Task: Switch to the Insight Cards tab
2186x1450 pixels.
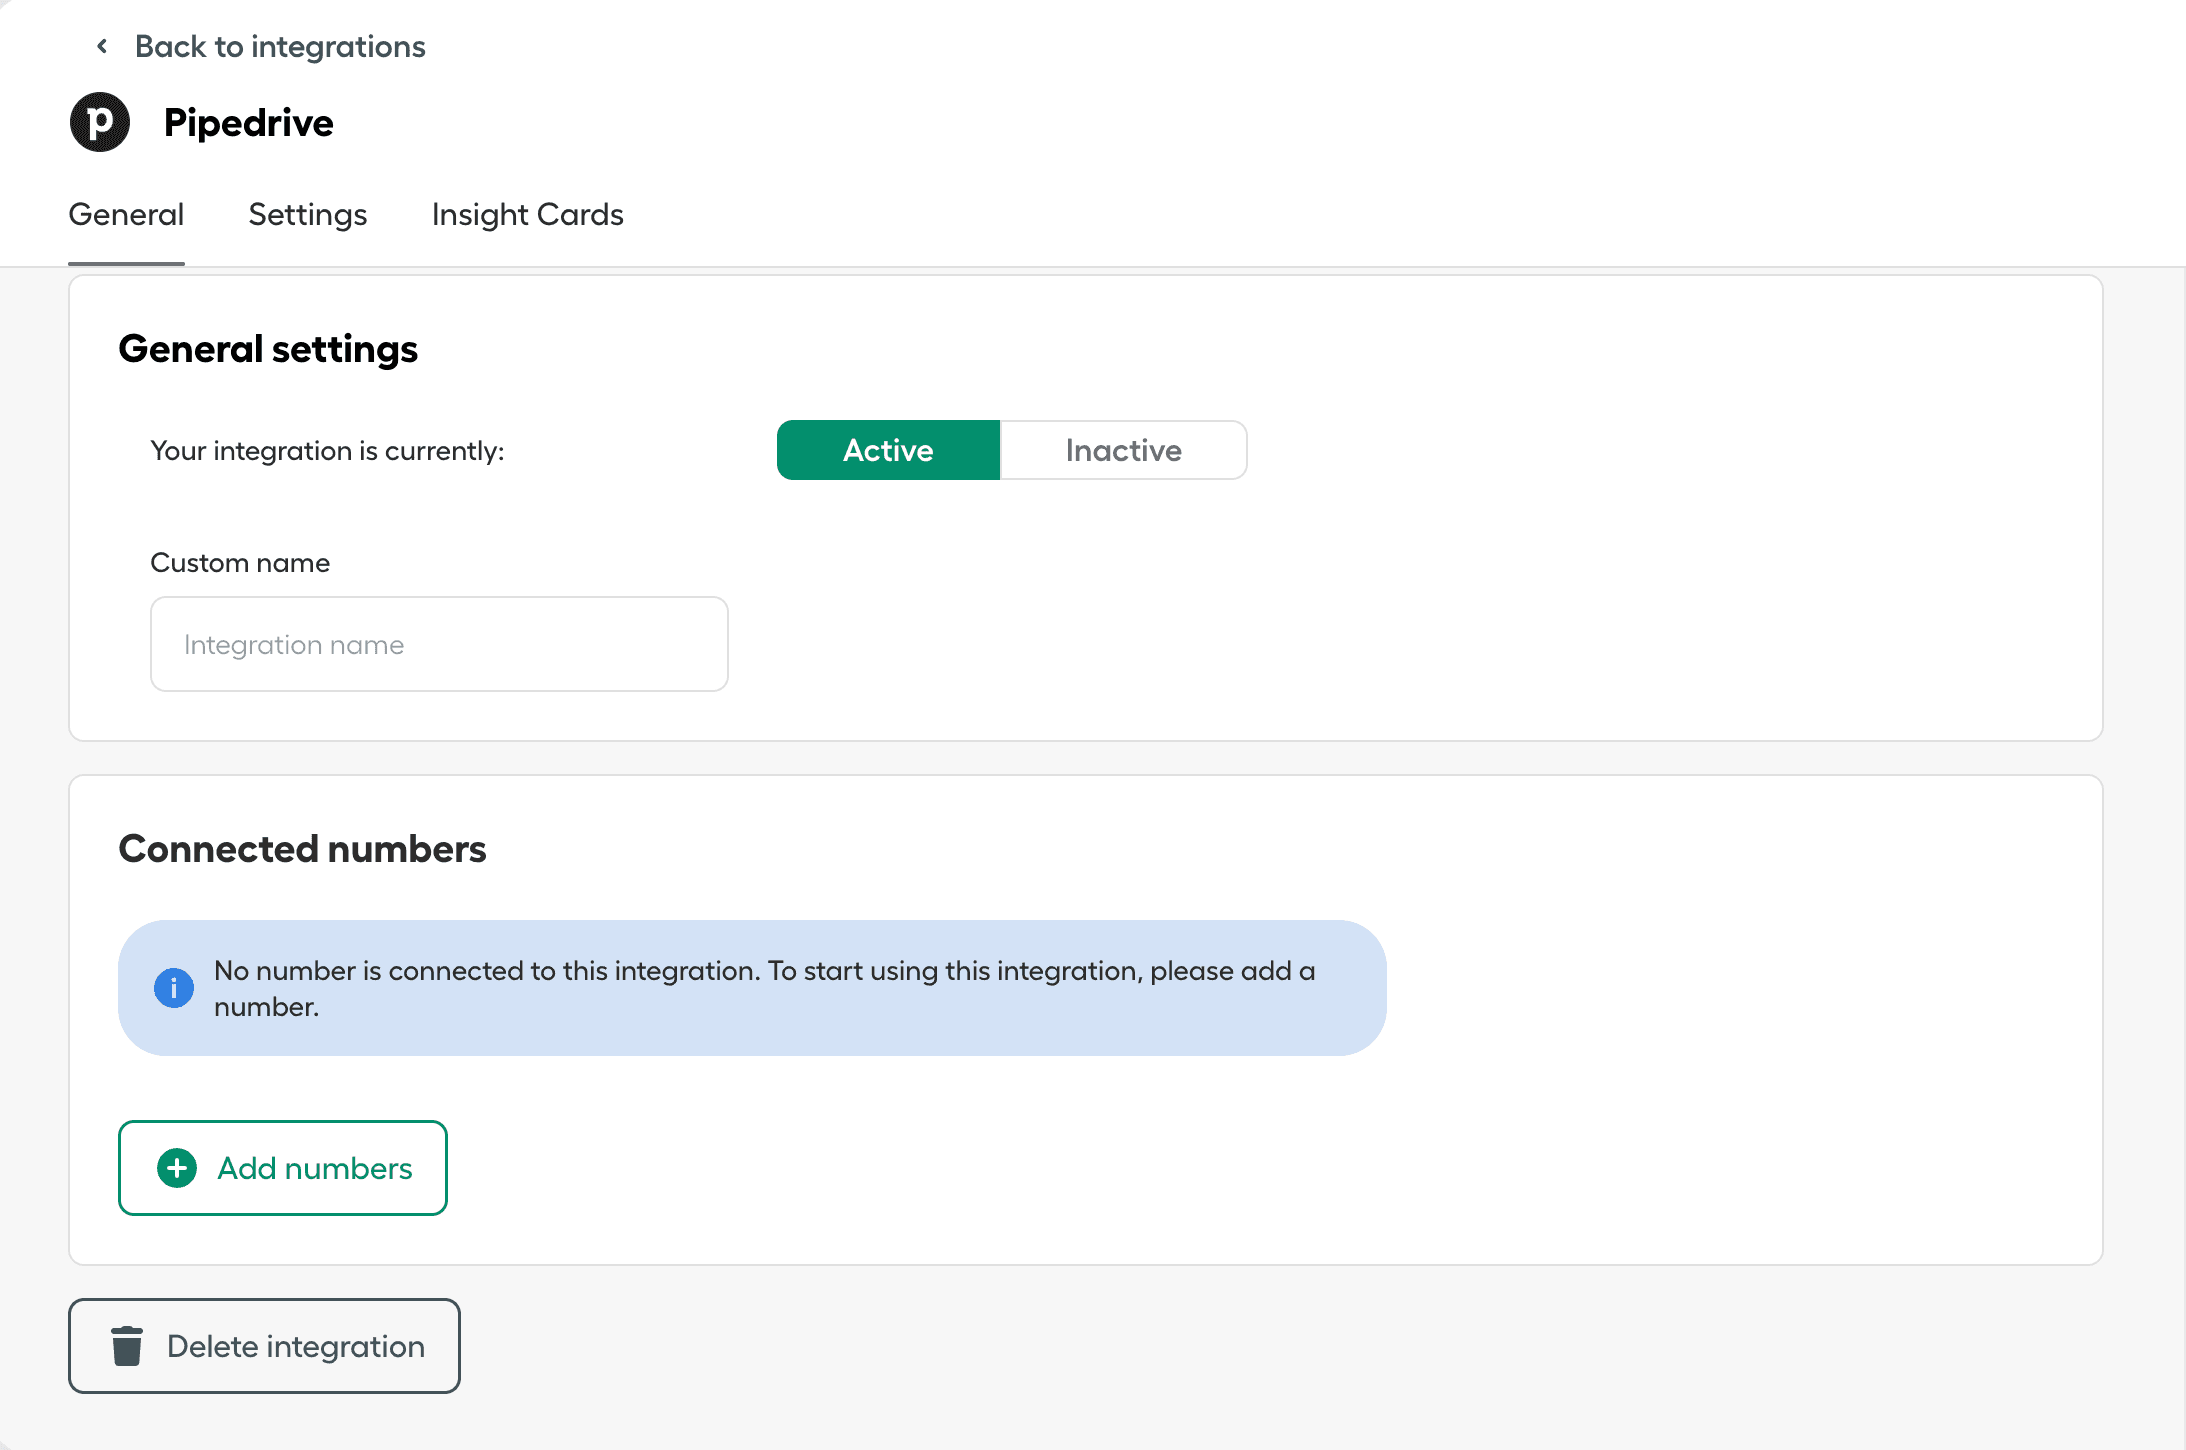Action: (527, 214)
